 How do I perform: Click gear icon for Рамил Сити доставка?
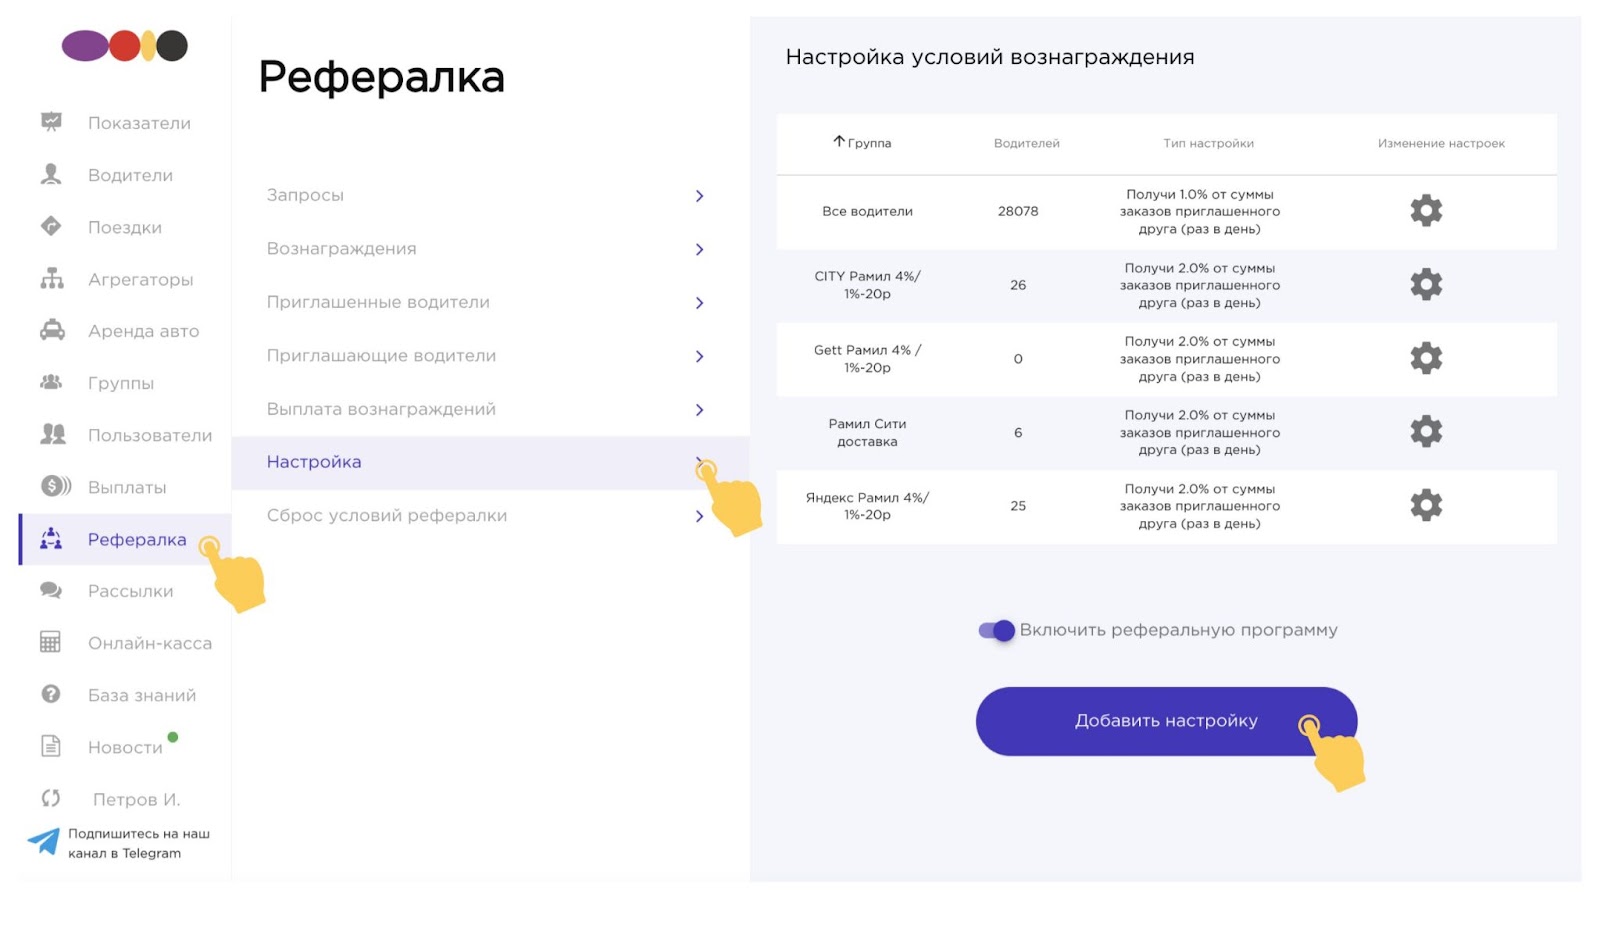(x=1426, y=432)
